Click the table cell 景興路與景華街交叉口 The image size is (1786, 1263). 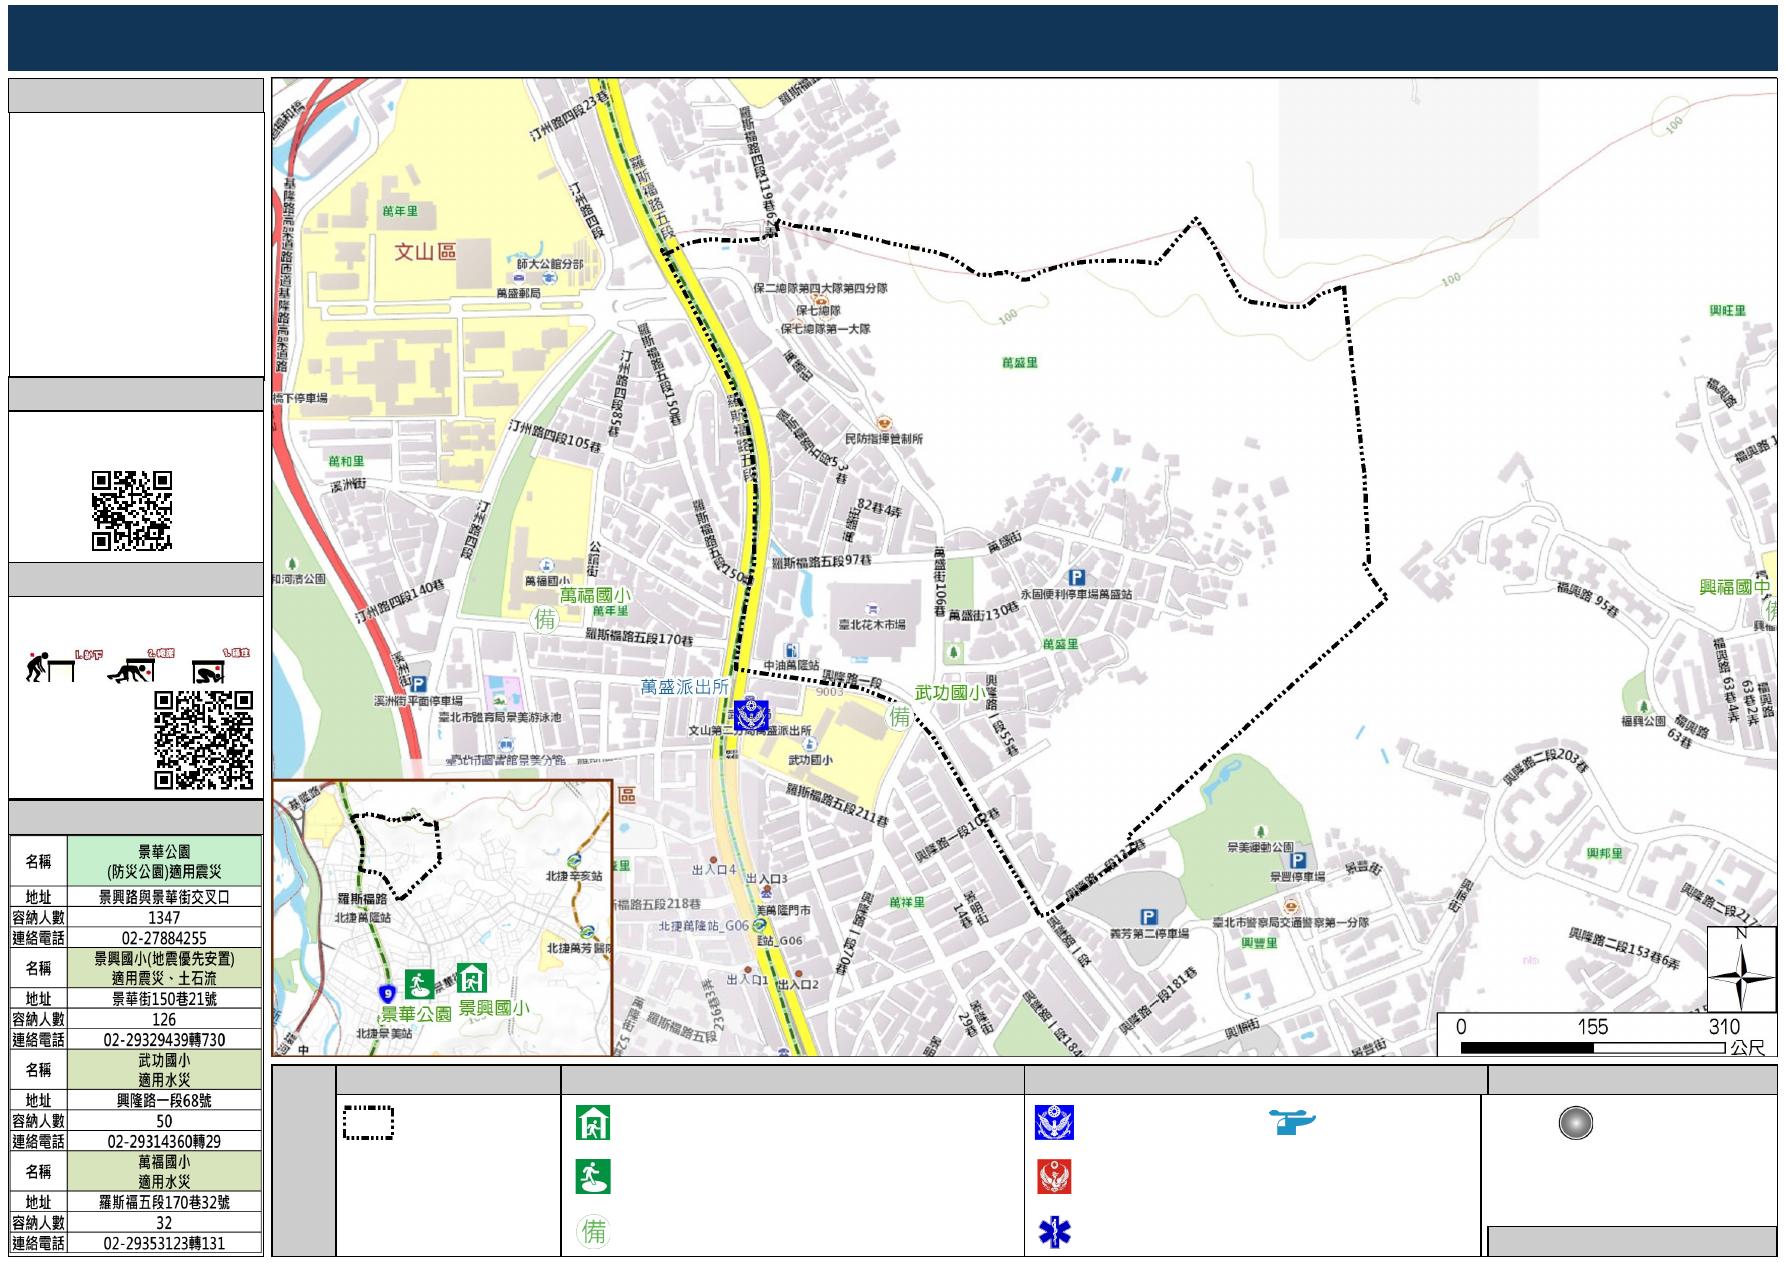pyautogui.click(x=164, y=897)
